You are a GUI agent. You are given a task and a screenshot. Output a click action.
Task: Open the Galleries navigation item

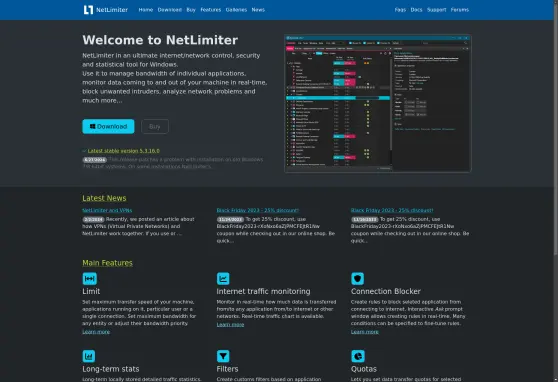tap(236, 10)
